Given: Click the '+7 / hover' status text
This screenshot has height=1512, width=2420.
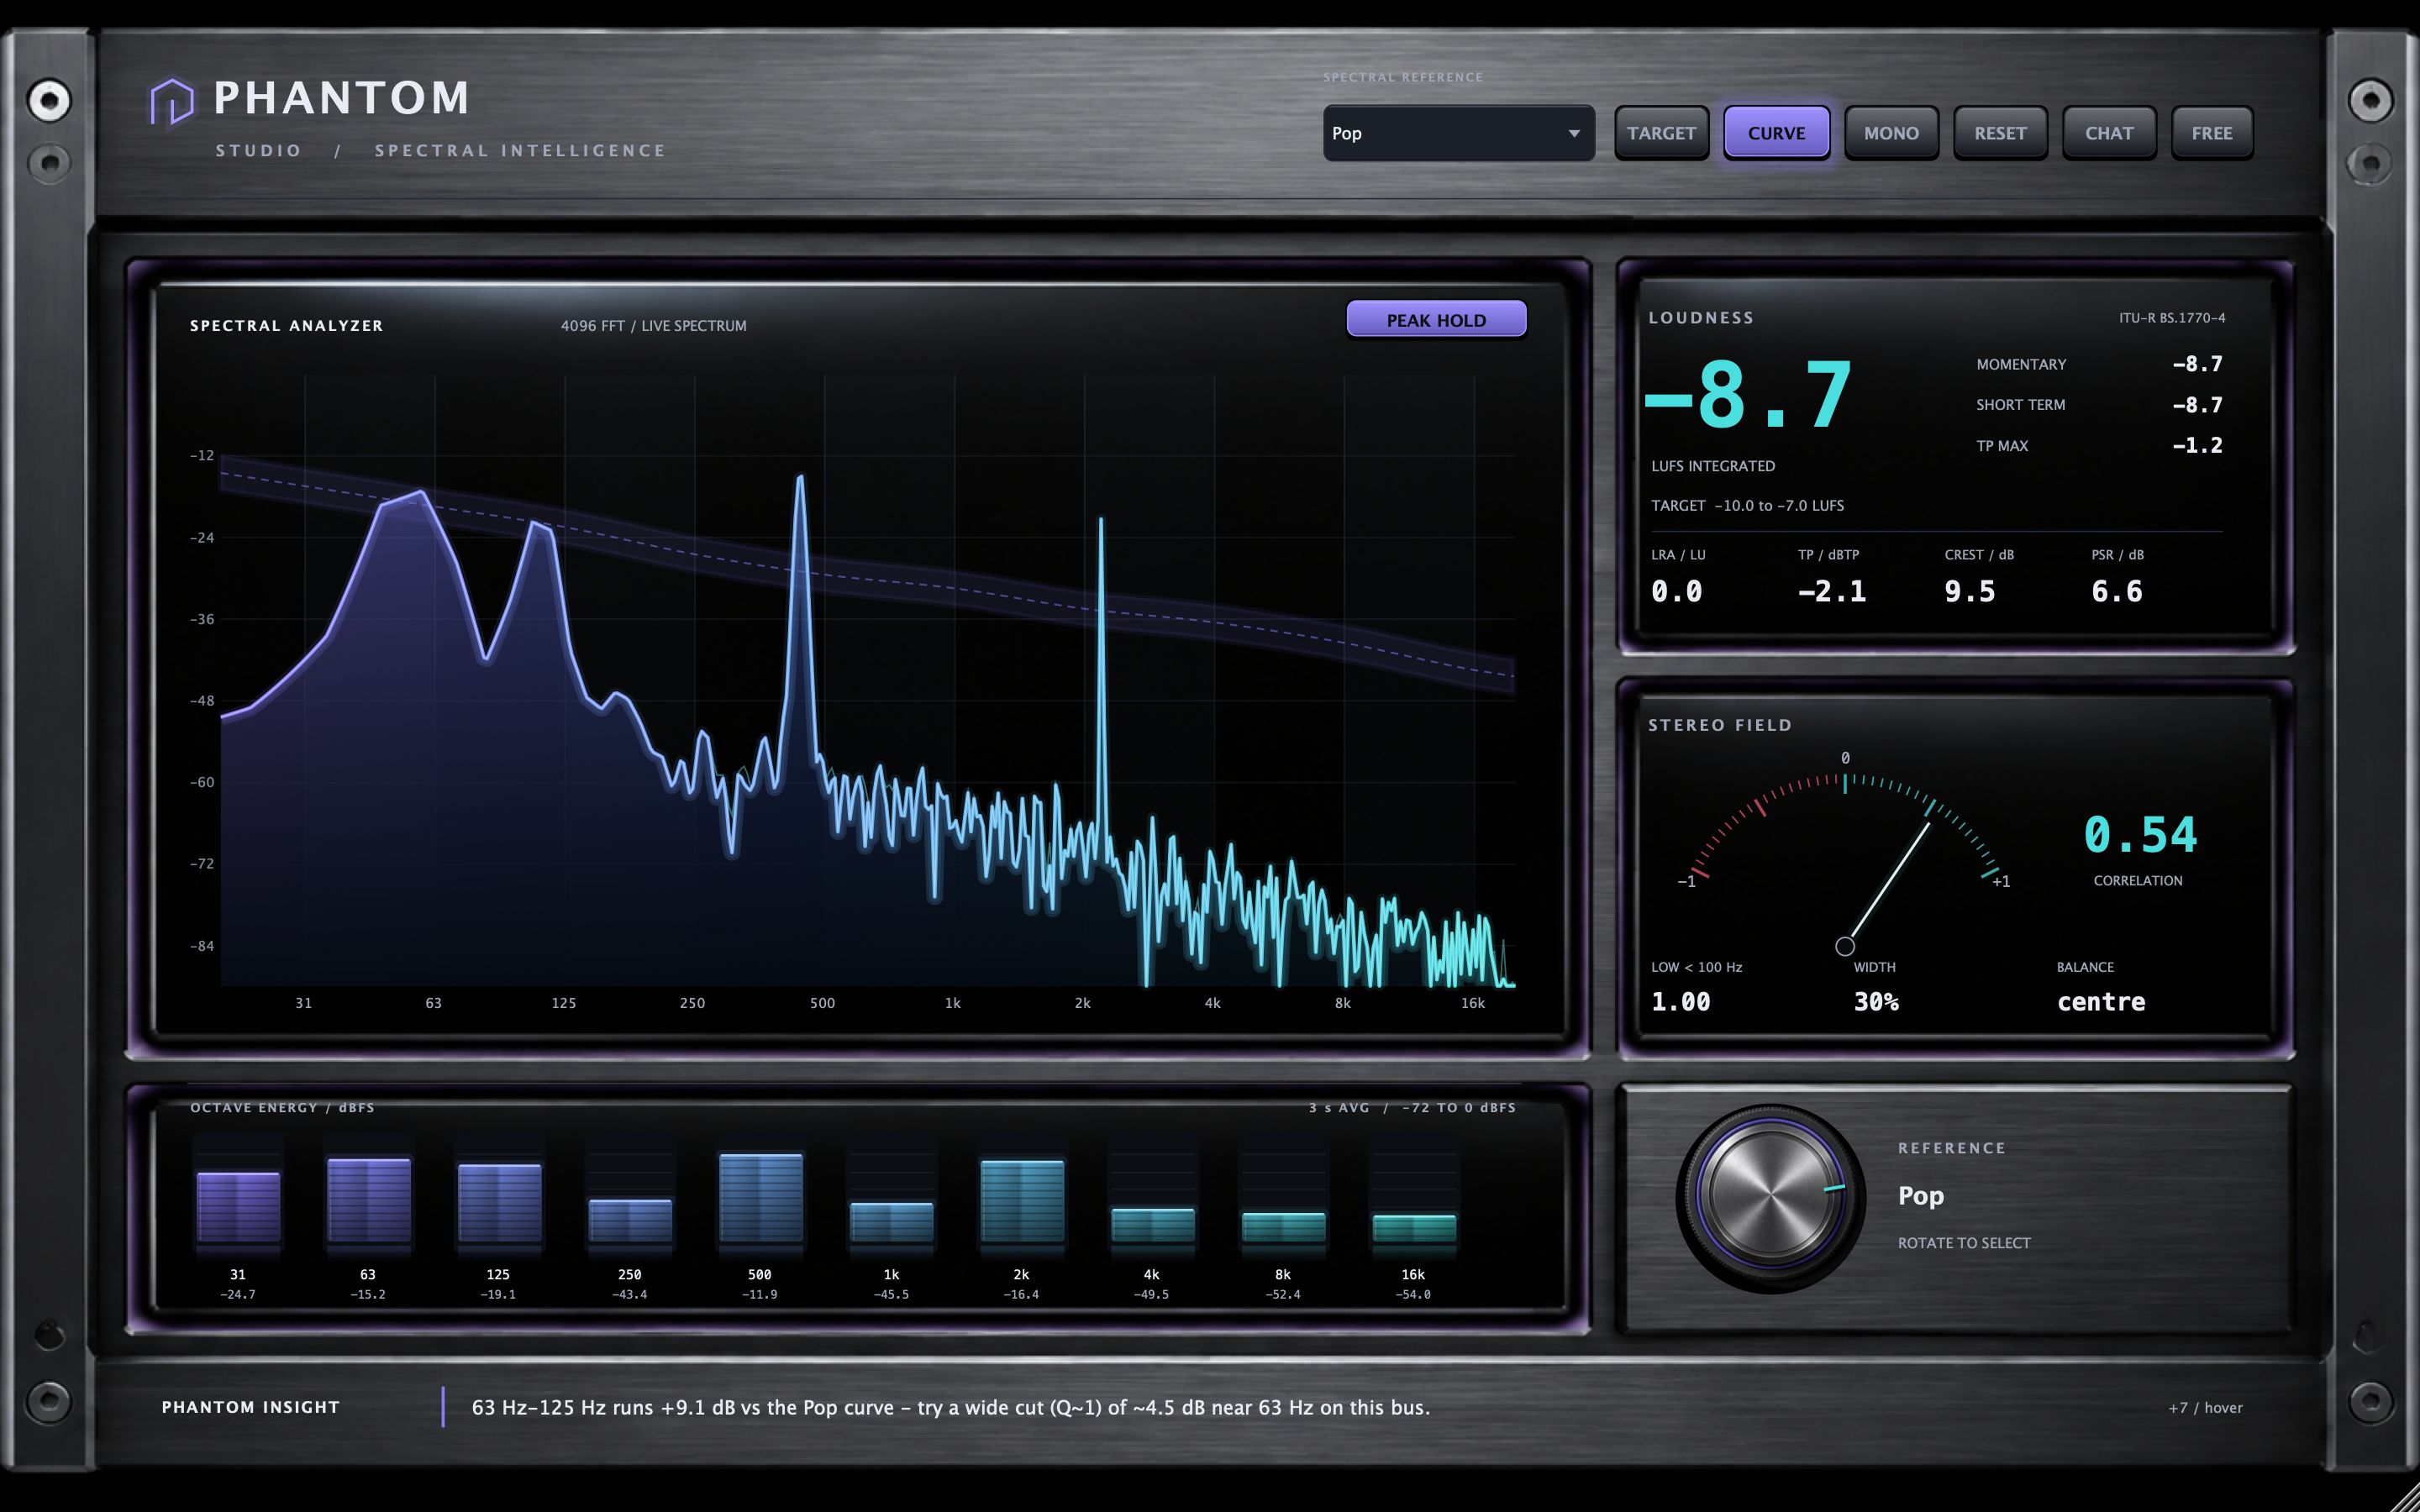Looking at the screenshot, I should coord(2205,1408).
